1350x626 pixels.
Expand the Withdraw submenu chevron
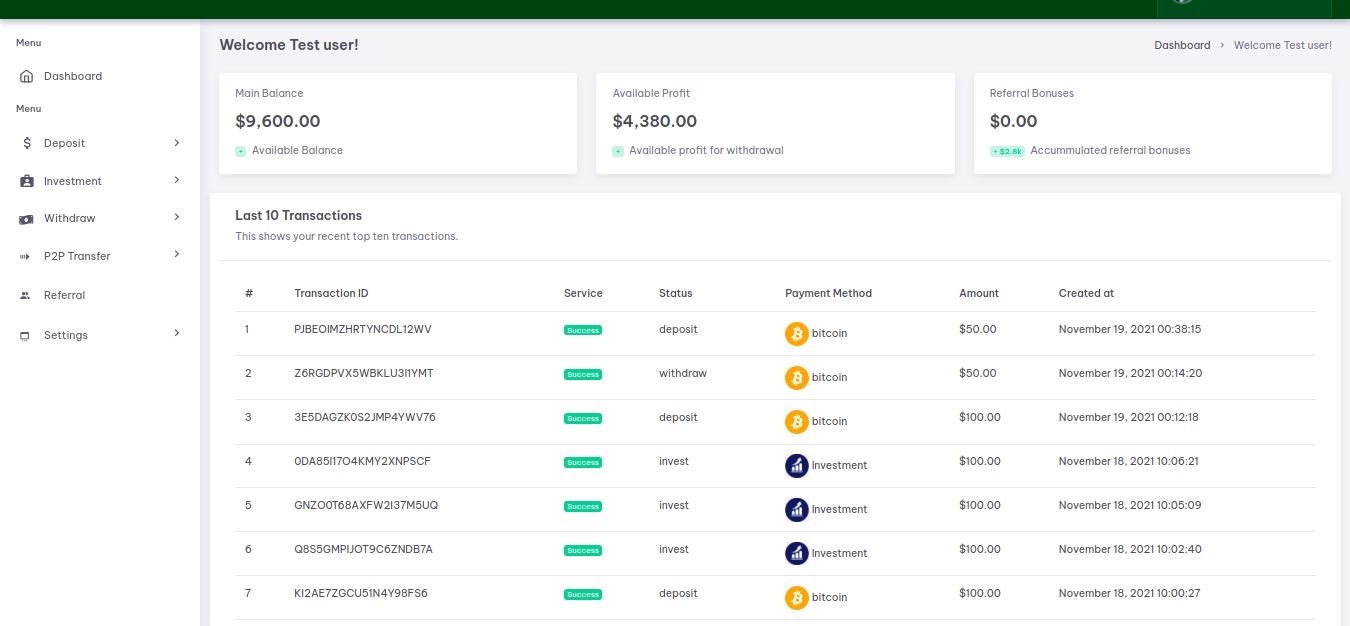(x=176, y=217)
